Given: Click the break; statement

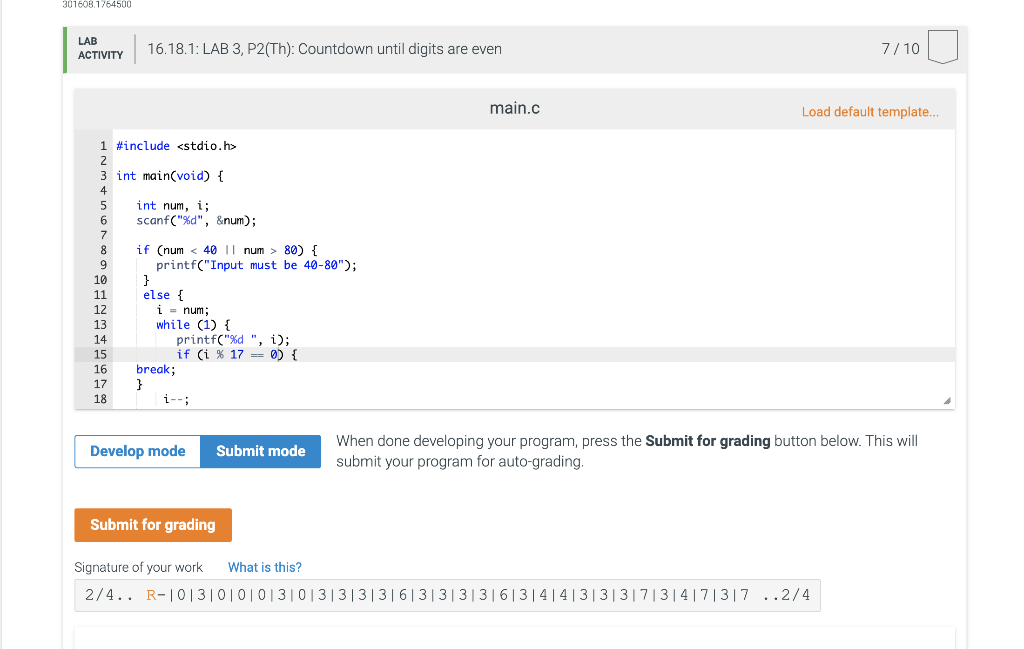Looking at the screenshot, I should 156,370.
